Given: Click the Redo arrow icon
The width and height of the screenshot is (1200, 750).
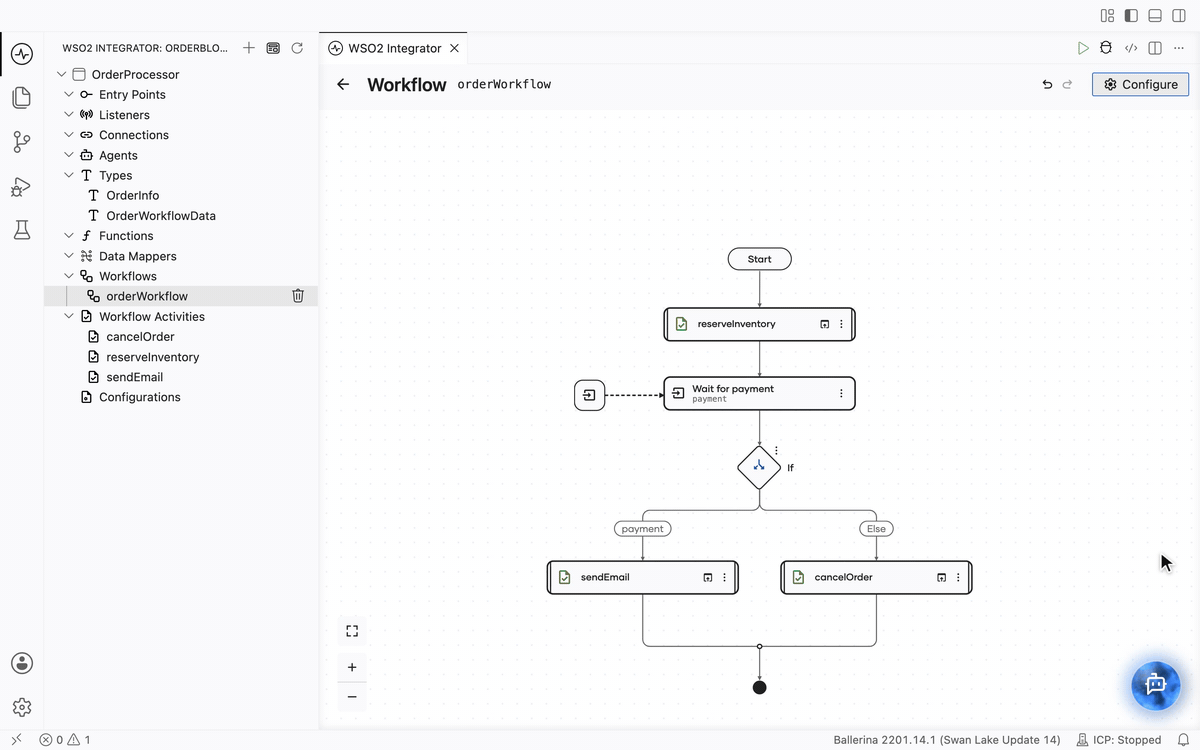Looking at the screenshot, I should click(1067, 85).
